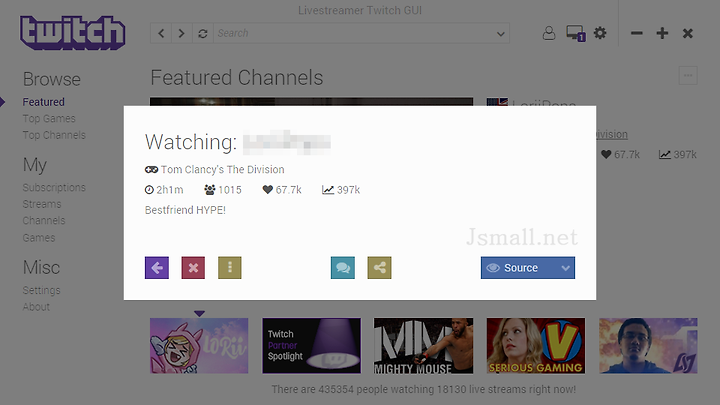Image resolution: width=720 pixels, height=405 pixels.
Task: Click the Tom Clancy's The Division game text
Action: 223,169
